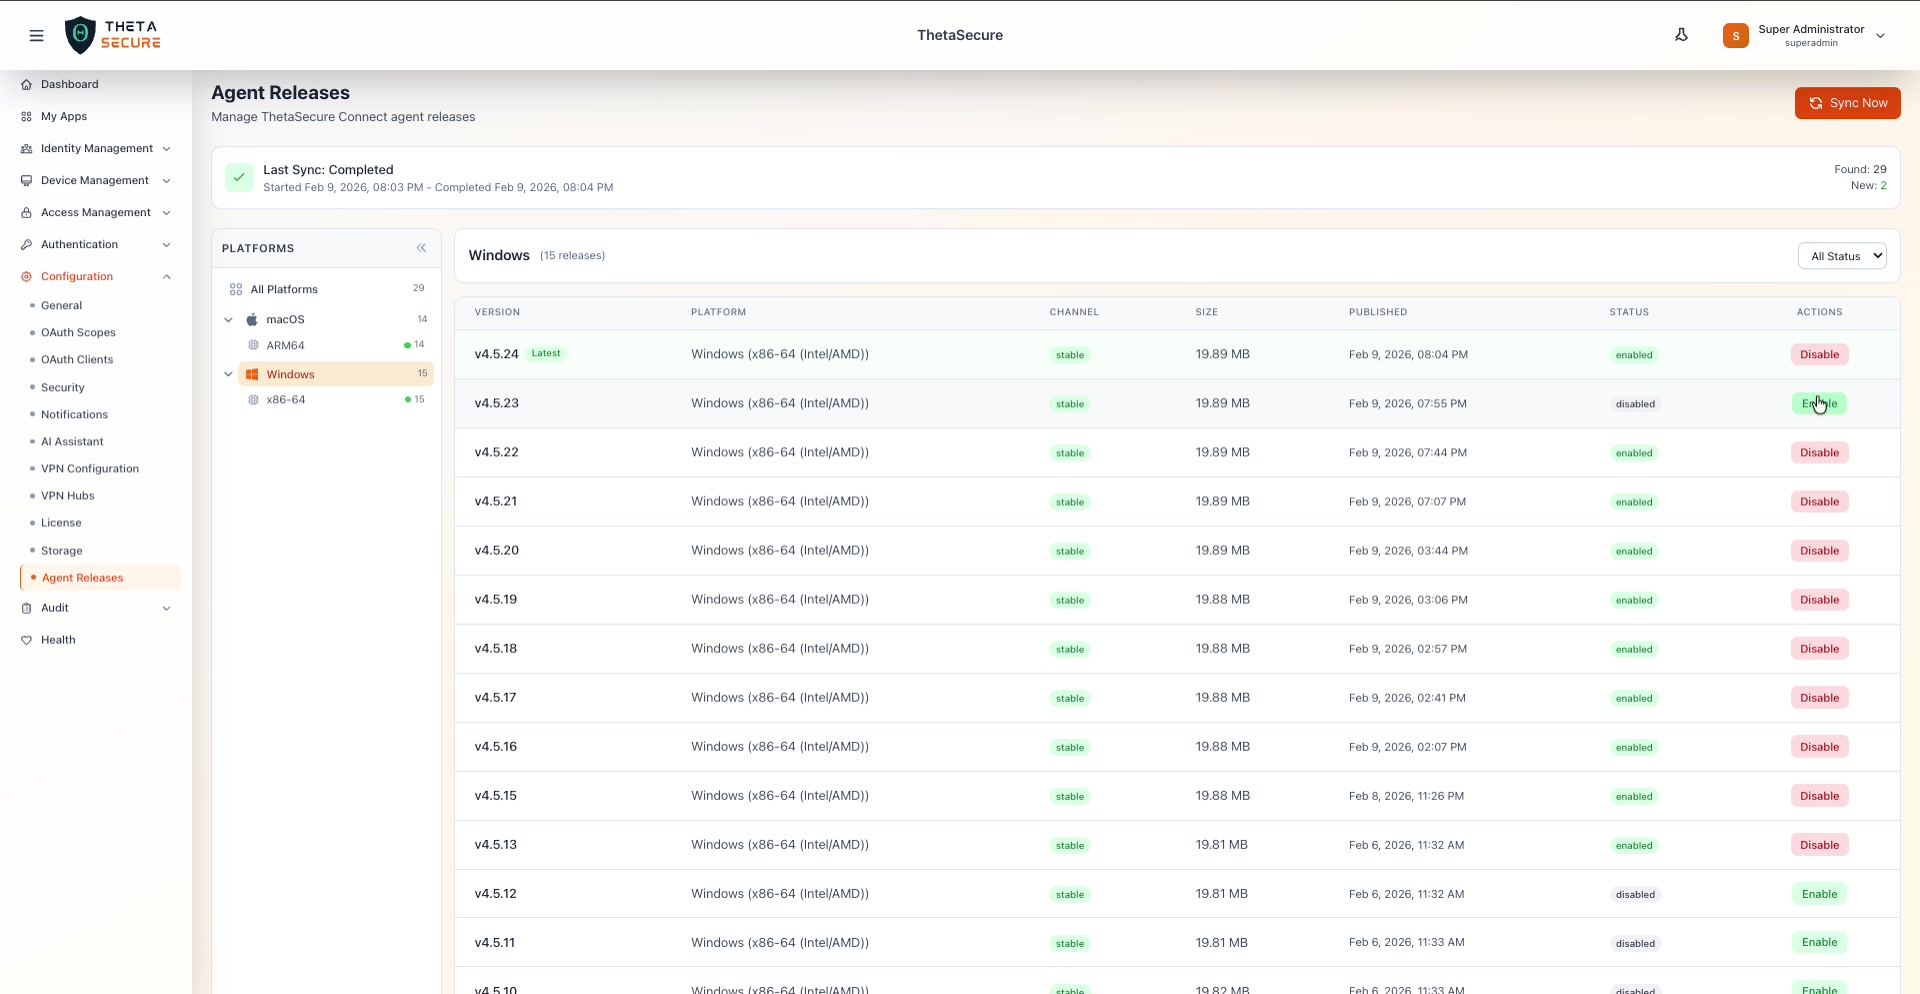
Task: Open OAuth Scopes settings
Action: click(78, 332)
